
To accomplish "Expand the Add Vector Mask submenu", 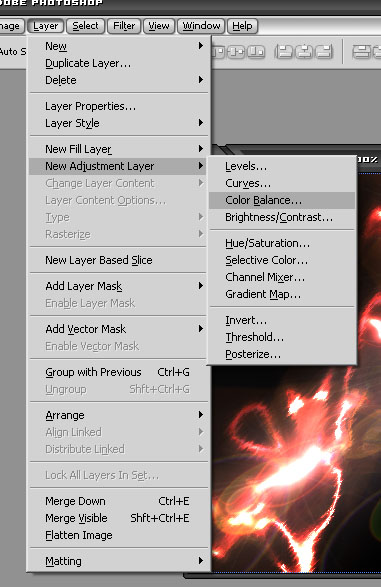I will click(x=118, y=329).
